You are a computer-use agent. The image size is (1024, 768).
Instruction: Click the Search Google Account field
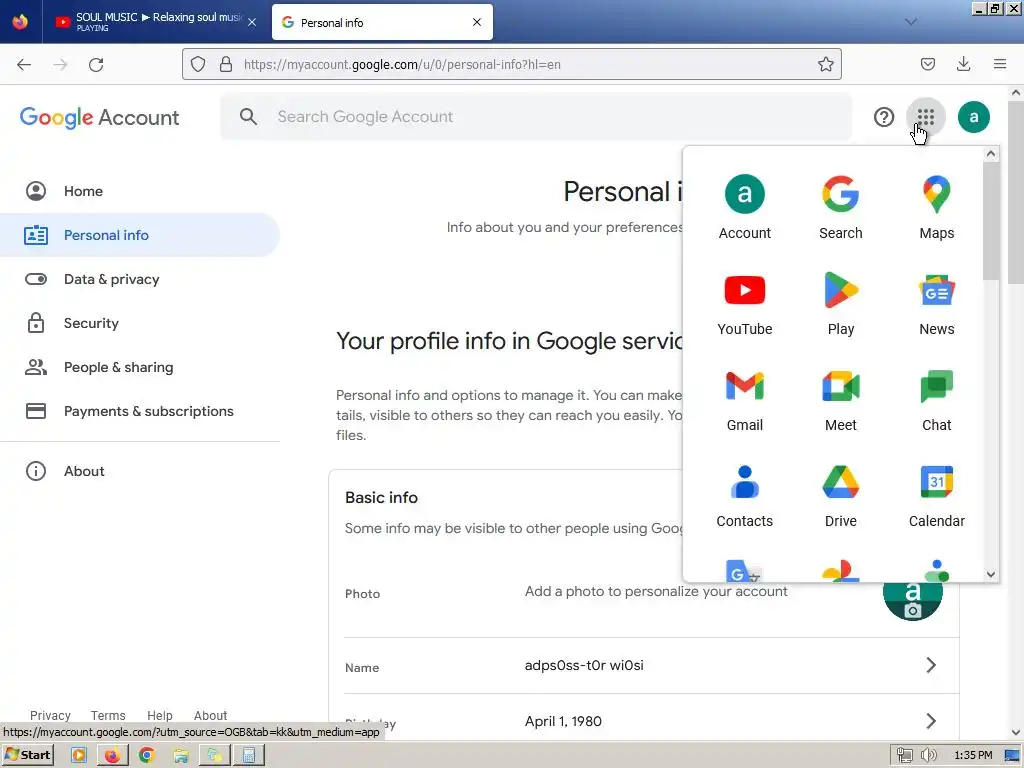pyautogui.click(x=536, y=117)
